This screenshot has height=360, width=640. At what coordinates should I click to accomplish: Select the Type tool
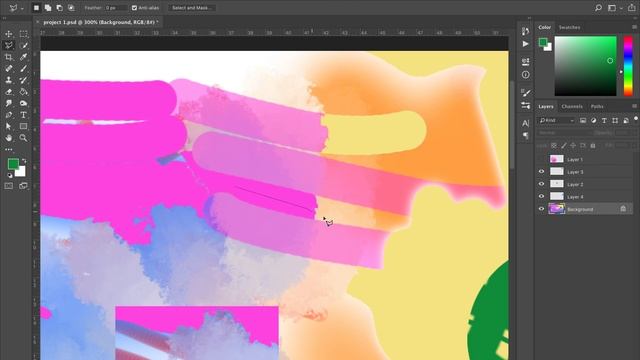[23, 115]
